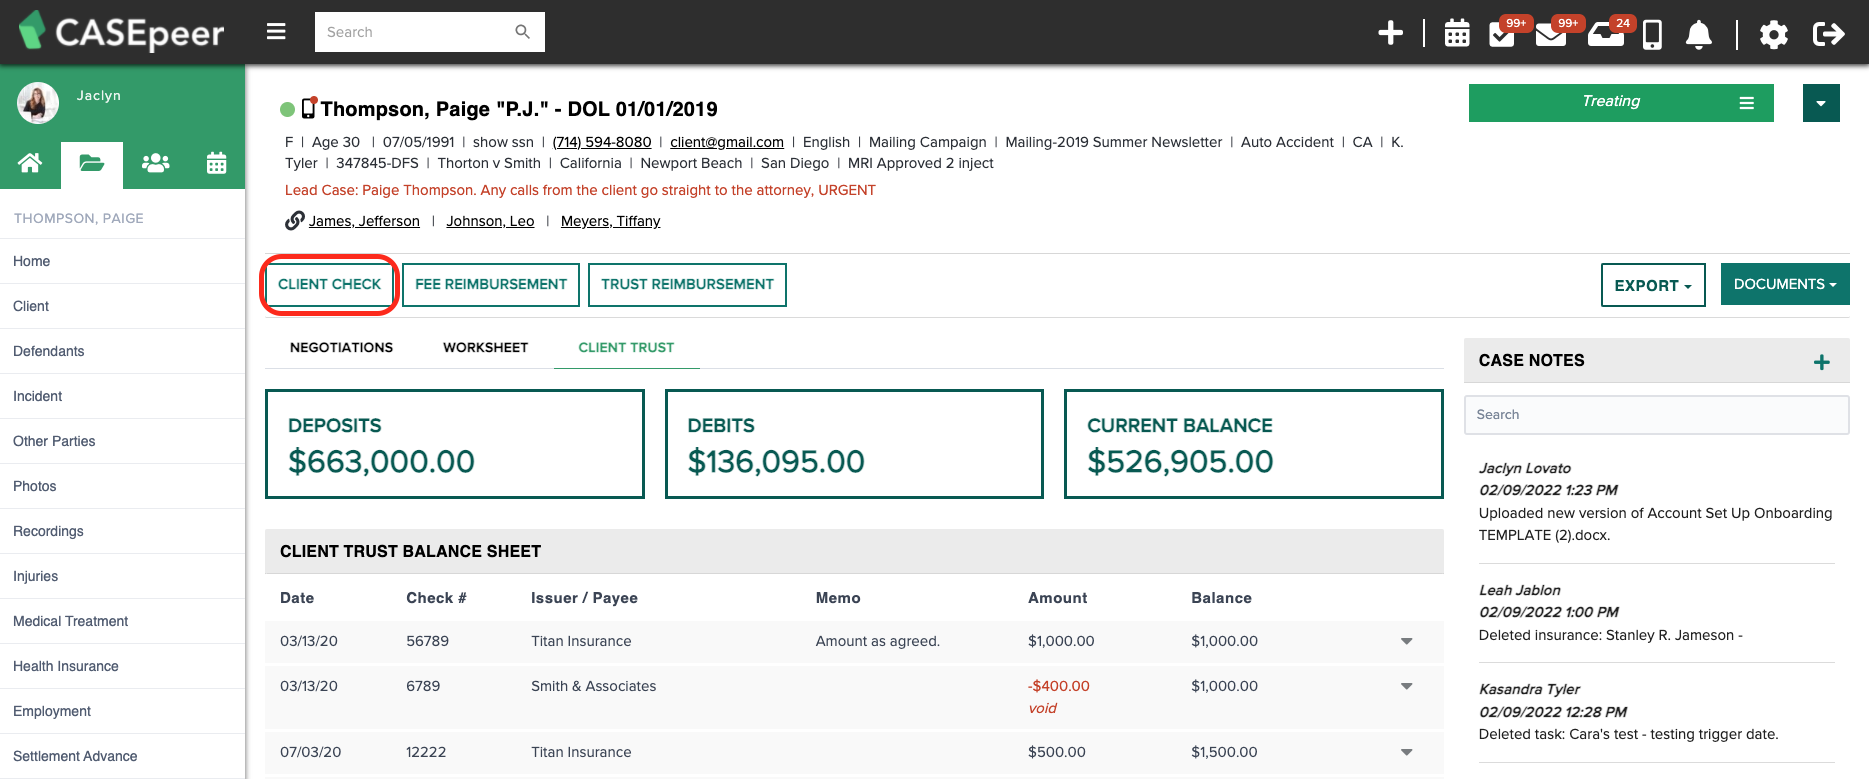Open the calendar icon in top bar
1869x779 pixels.
(1457, 33)
